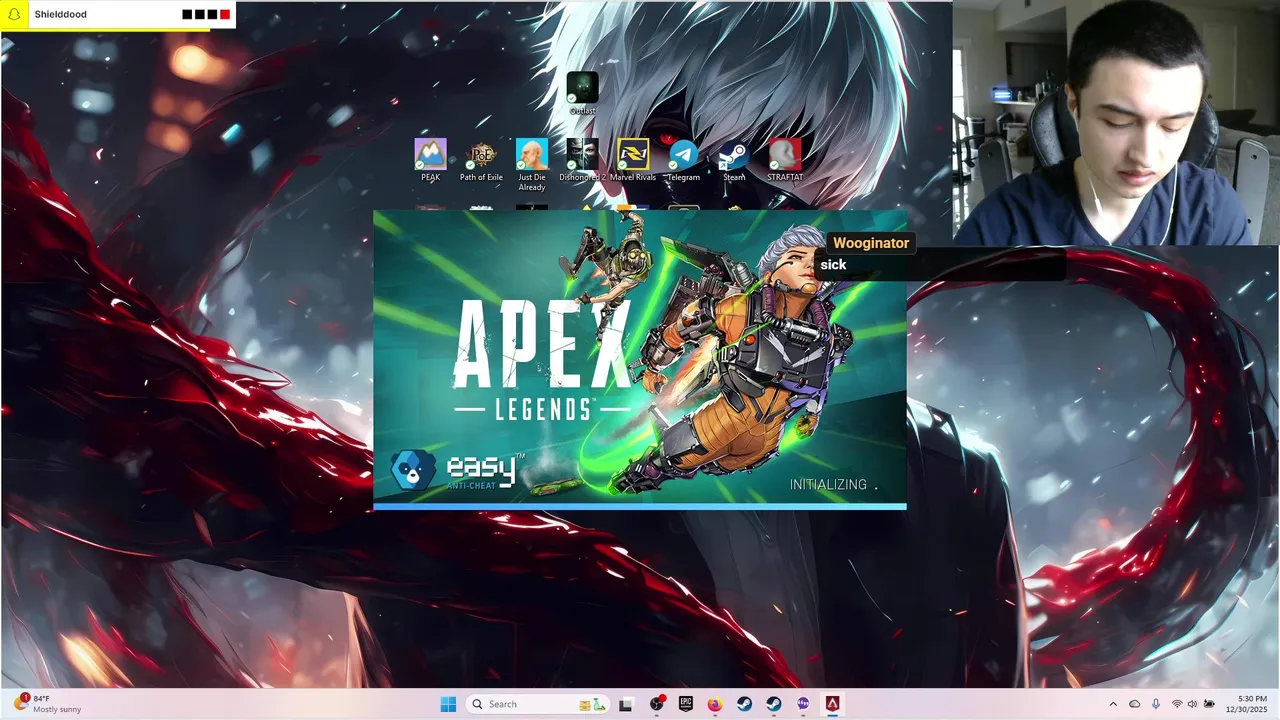Screen dimensions: 1280x720
Task: Click the Apex splash loading progress bar
Action: (640, 507)
